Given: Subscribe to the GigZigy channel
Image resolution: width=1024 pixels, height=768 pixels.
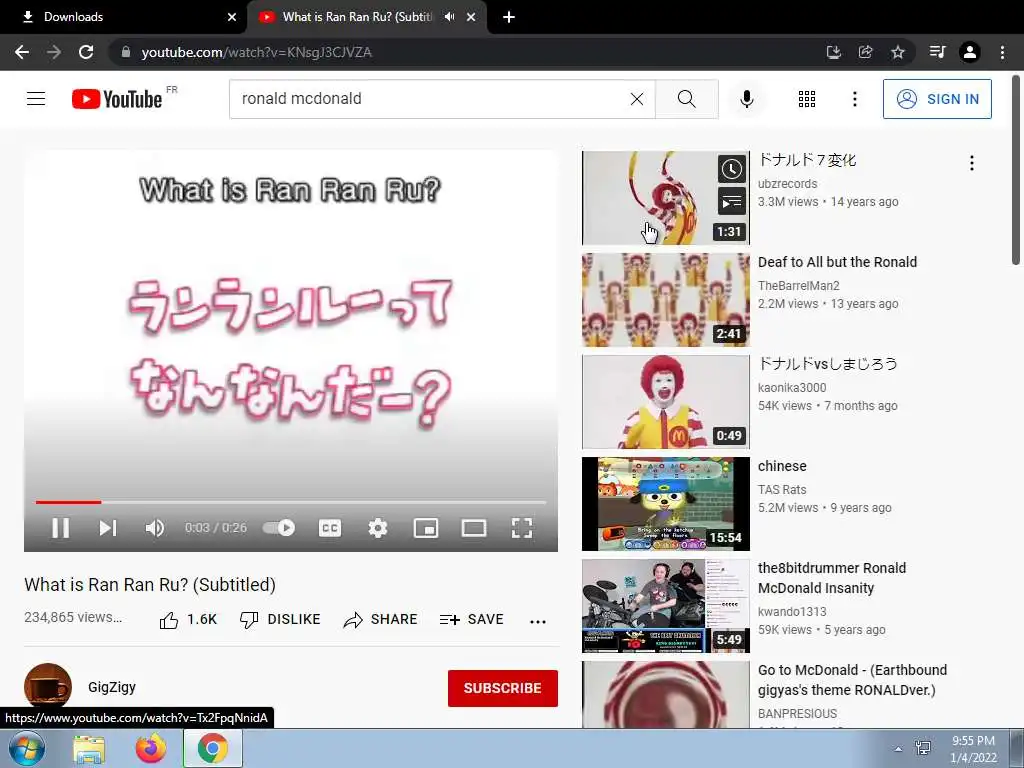Looking at the screenshot, I should (x=502, y=688).
